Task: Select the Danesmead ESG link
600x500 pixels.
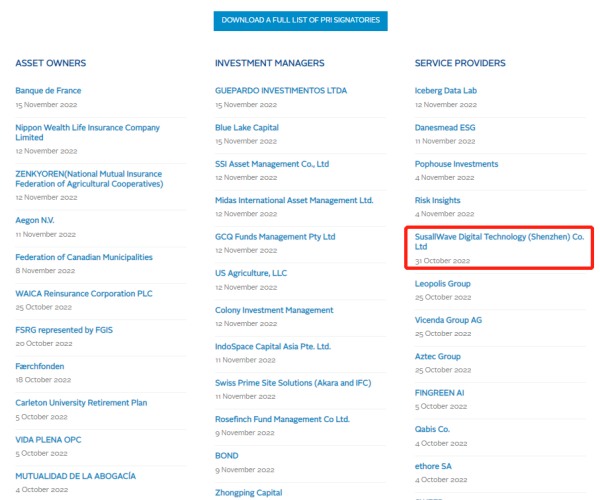Action: [445, 127]
